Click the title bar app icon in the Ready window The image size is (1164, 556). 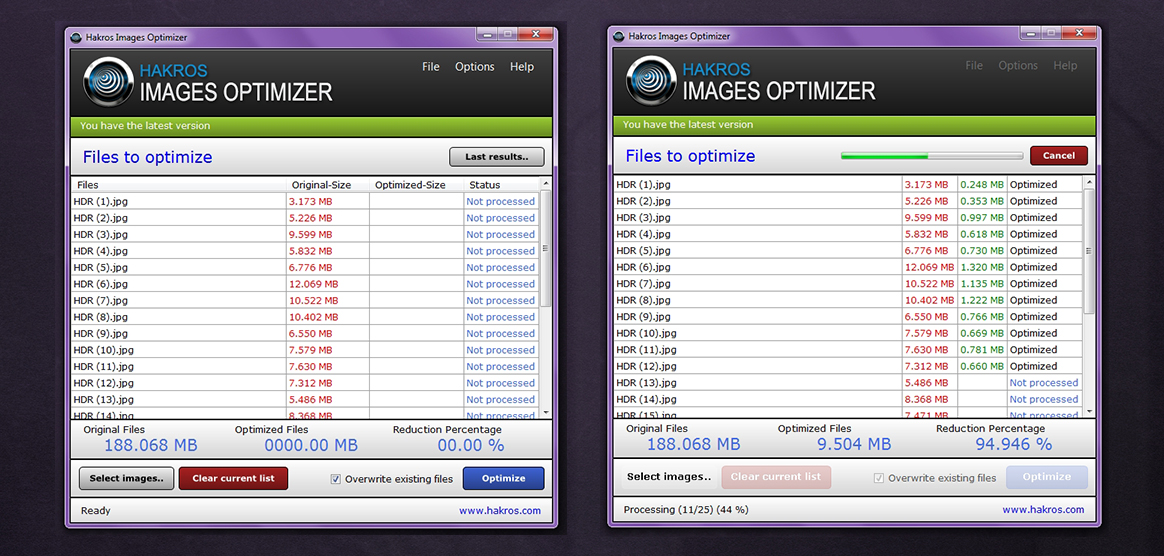click(76, 37)
